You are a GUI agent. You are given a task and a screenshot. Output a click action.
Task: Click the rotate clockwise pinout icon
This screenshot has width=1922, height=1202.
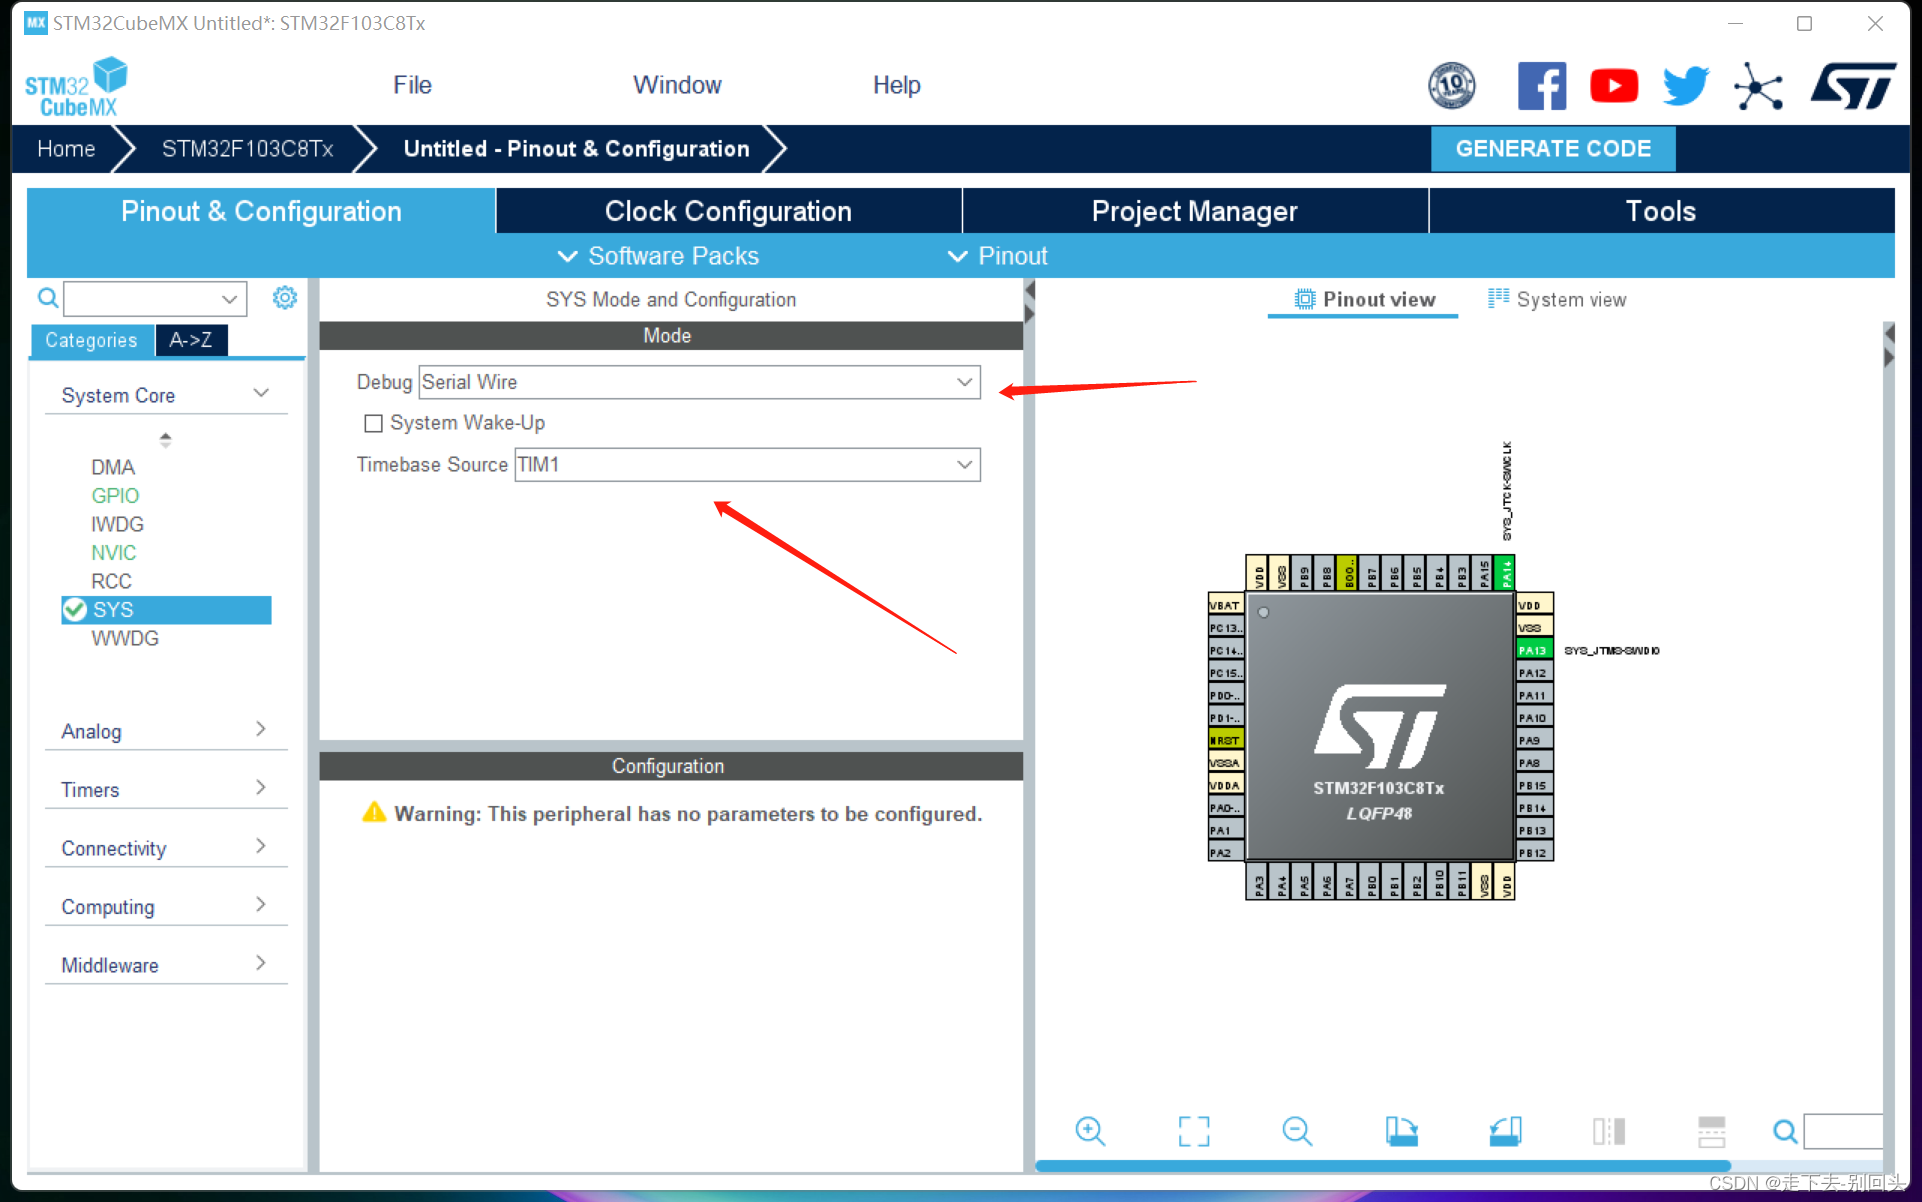1401,1131
